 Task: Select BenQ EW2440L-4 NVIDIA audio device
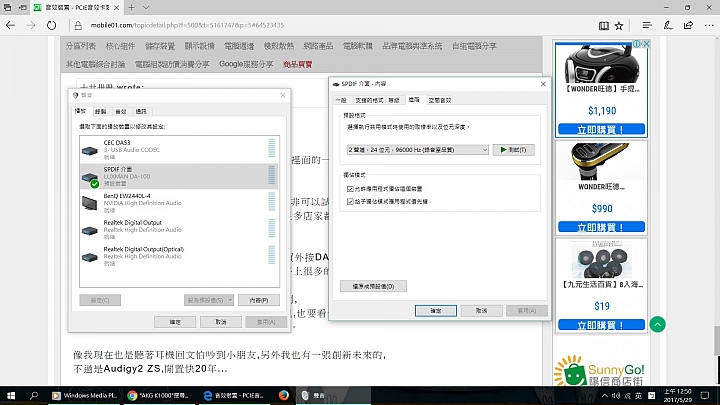[x=179, y=203]
